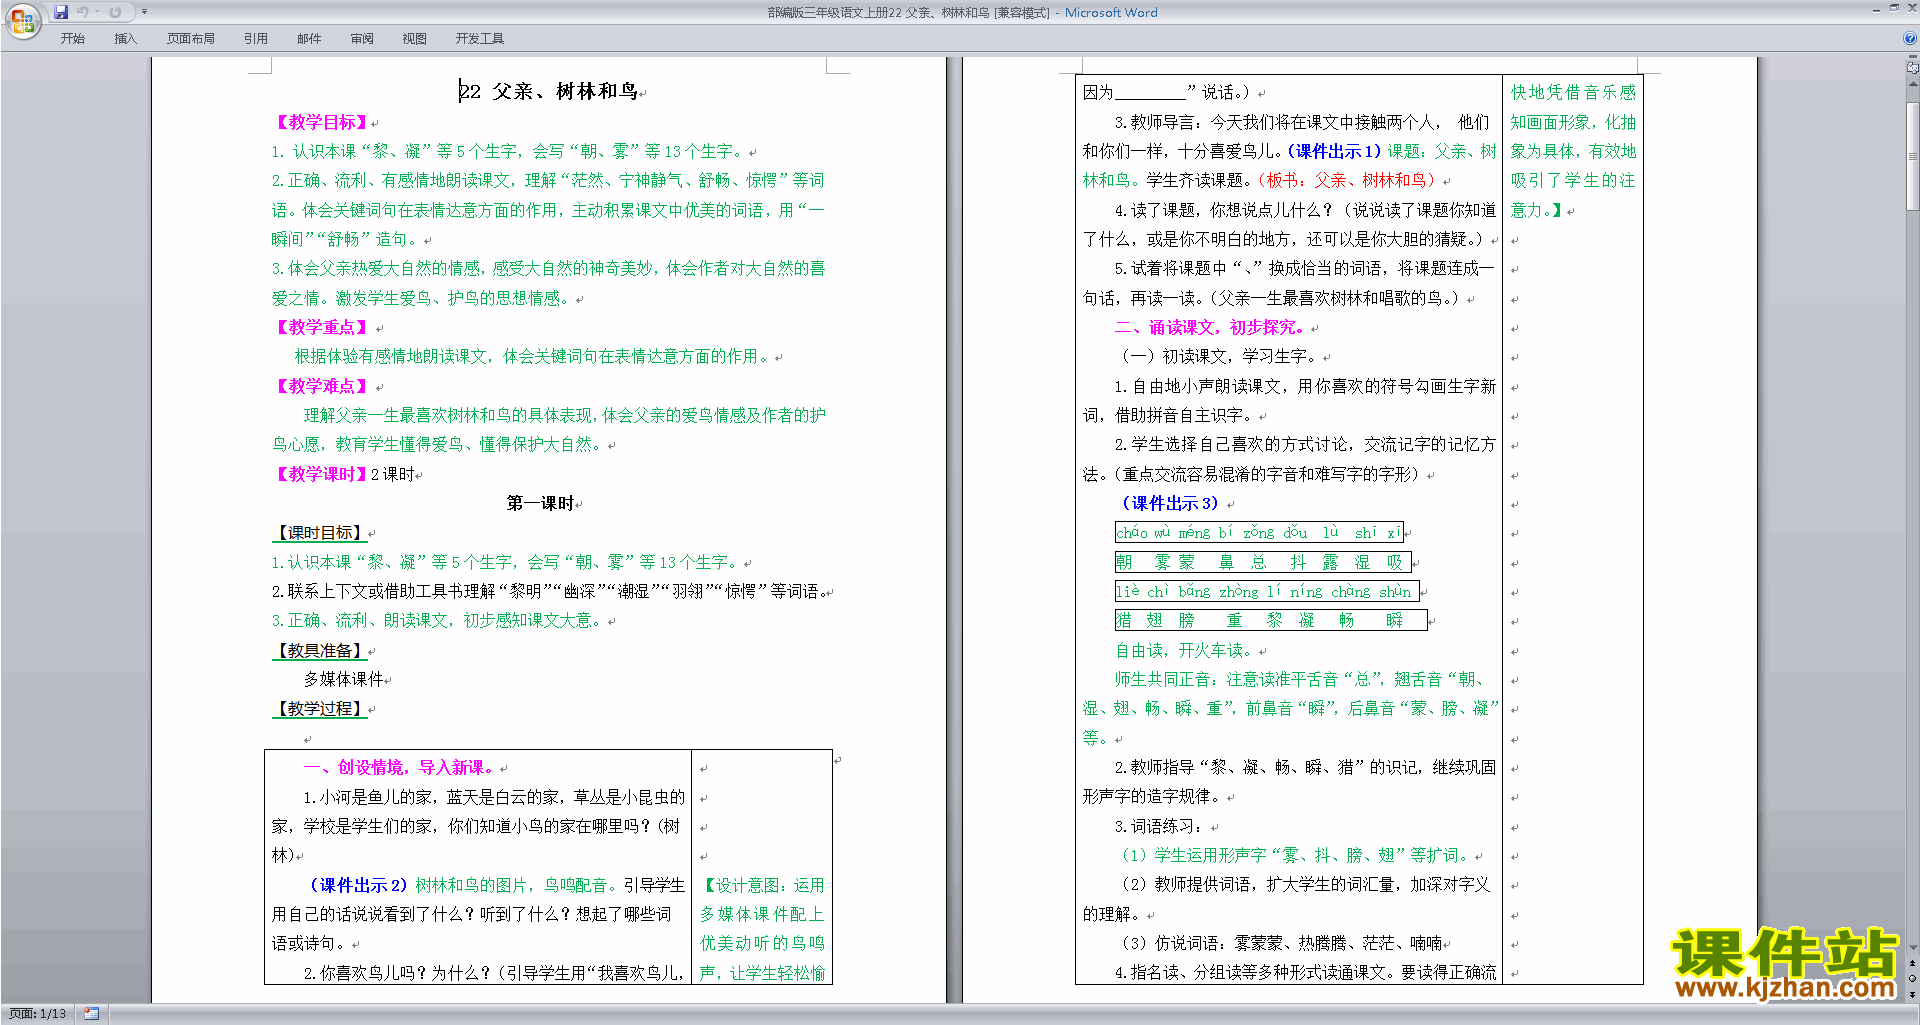Screen dimensions: 1920x1025
Task: Click the line 3.正确、流利、朗读课文，初步感知课文大意。
Action: coord(437,621)
